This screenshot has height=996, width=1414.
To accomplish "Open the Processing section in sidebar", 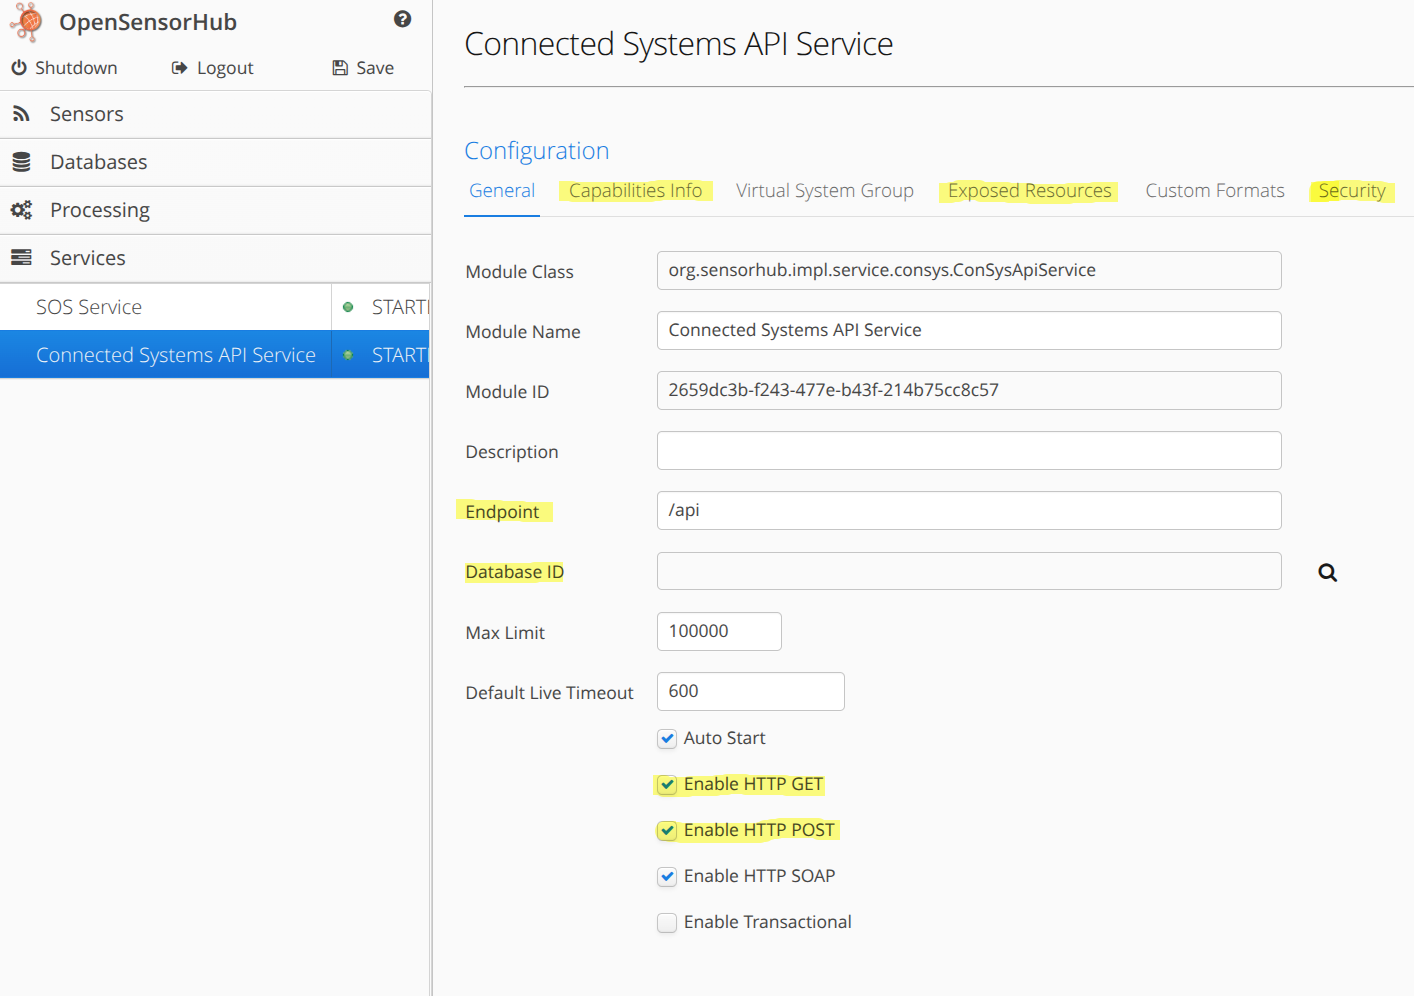I will (x=99, y=210).
